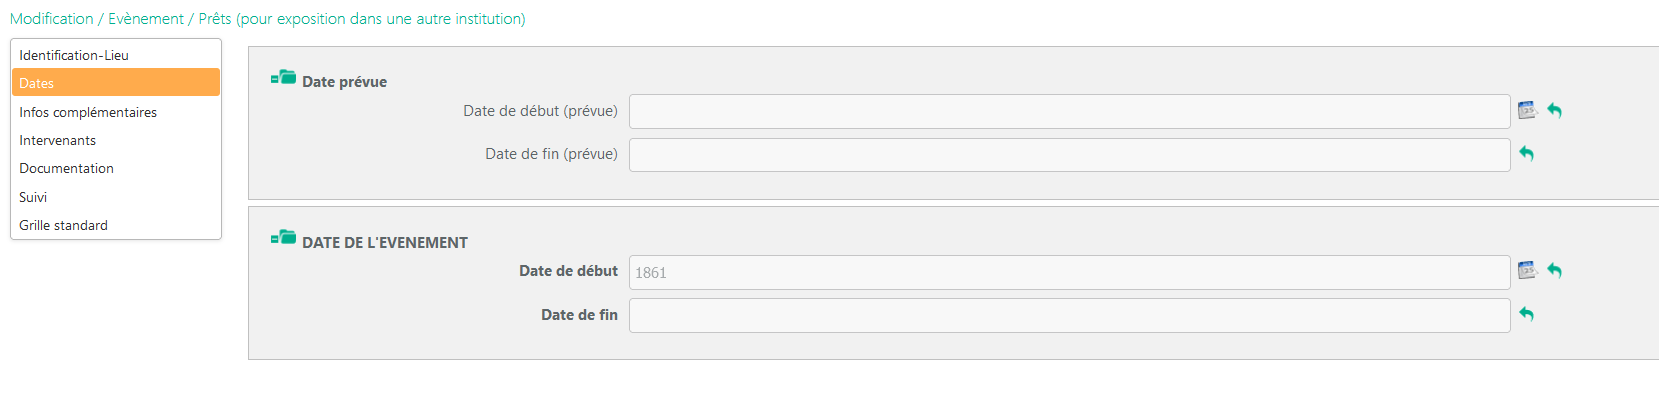Open the Grille standard view
The height and width of the screenshot is (406, 1659).
(63, 225)
